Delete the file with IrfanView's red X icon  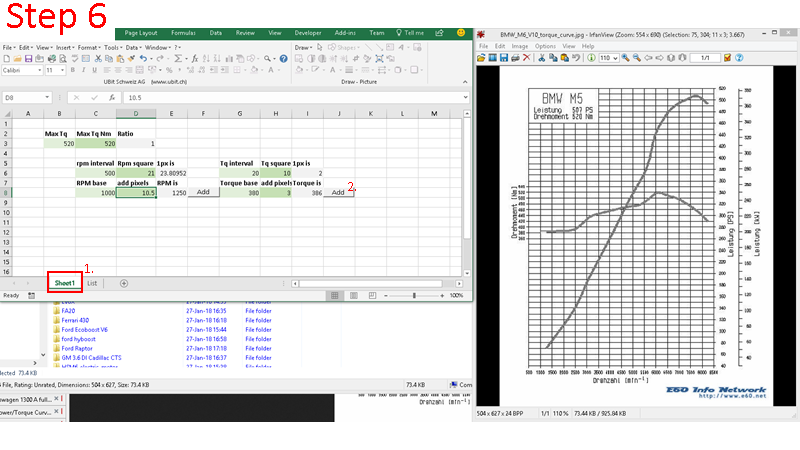(x=527, y=58)
